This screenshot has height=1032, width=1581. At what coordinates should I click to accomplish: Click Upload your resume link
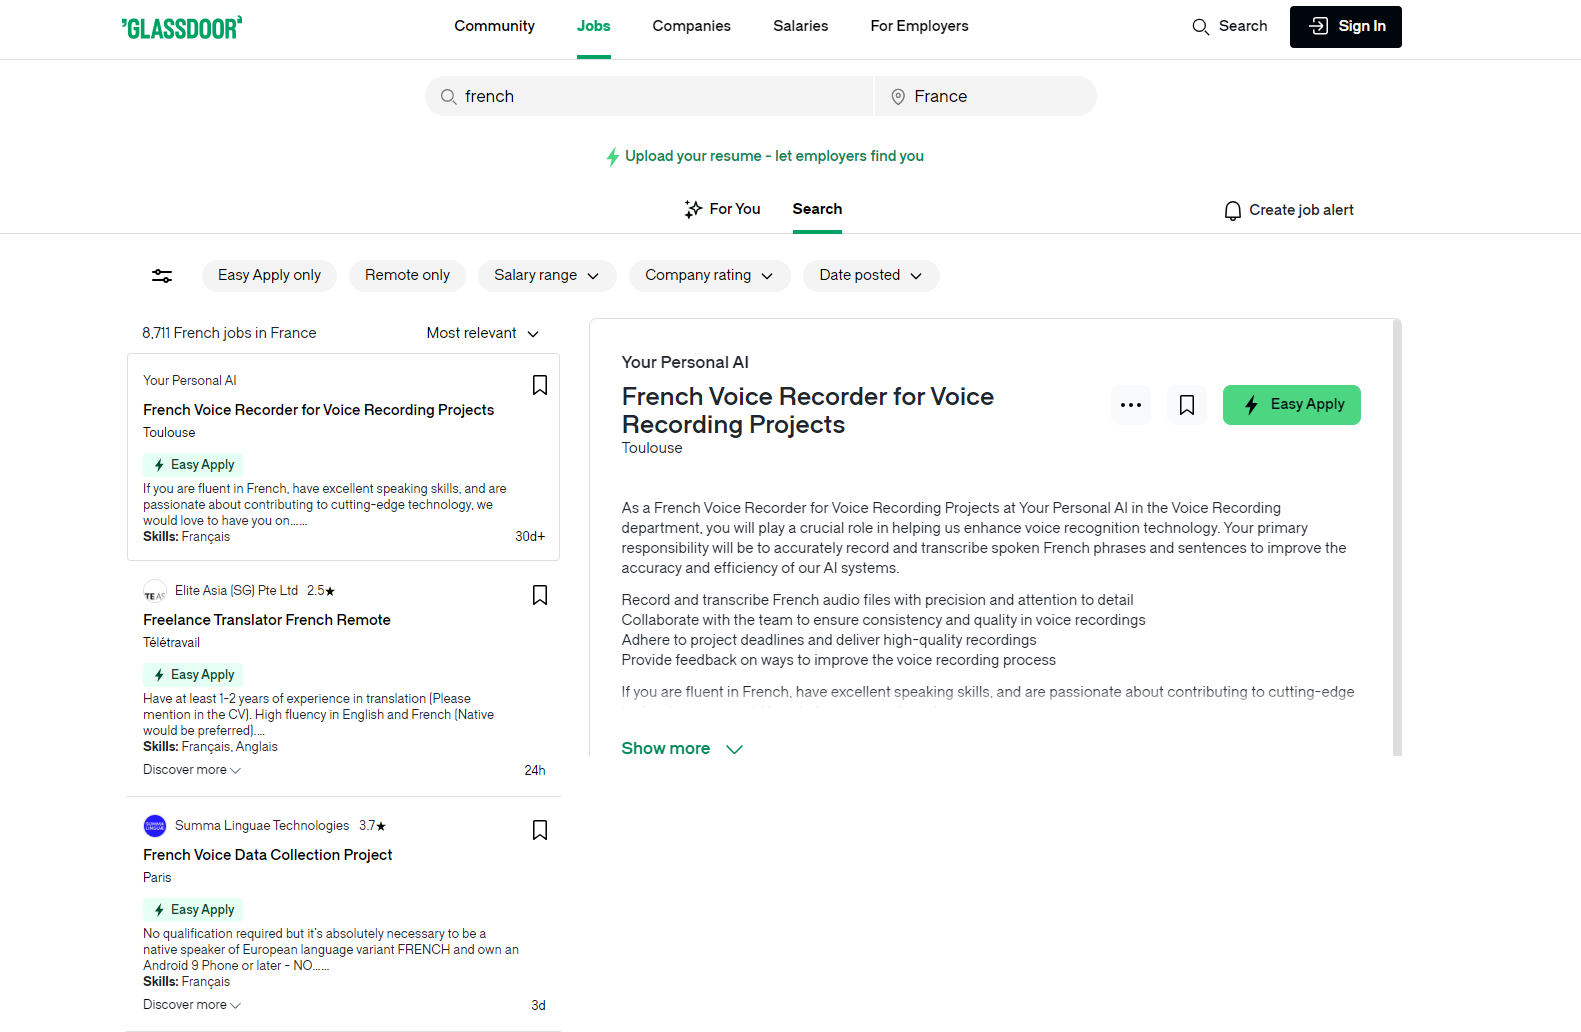(x=774, y=156)
